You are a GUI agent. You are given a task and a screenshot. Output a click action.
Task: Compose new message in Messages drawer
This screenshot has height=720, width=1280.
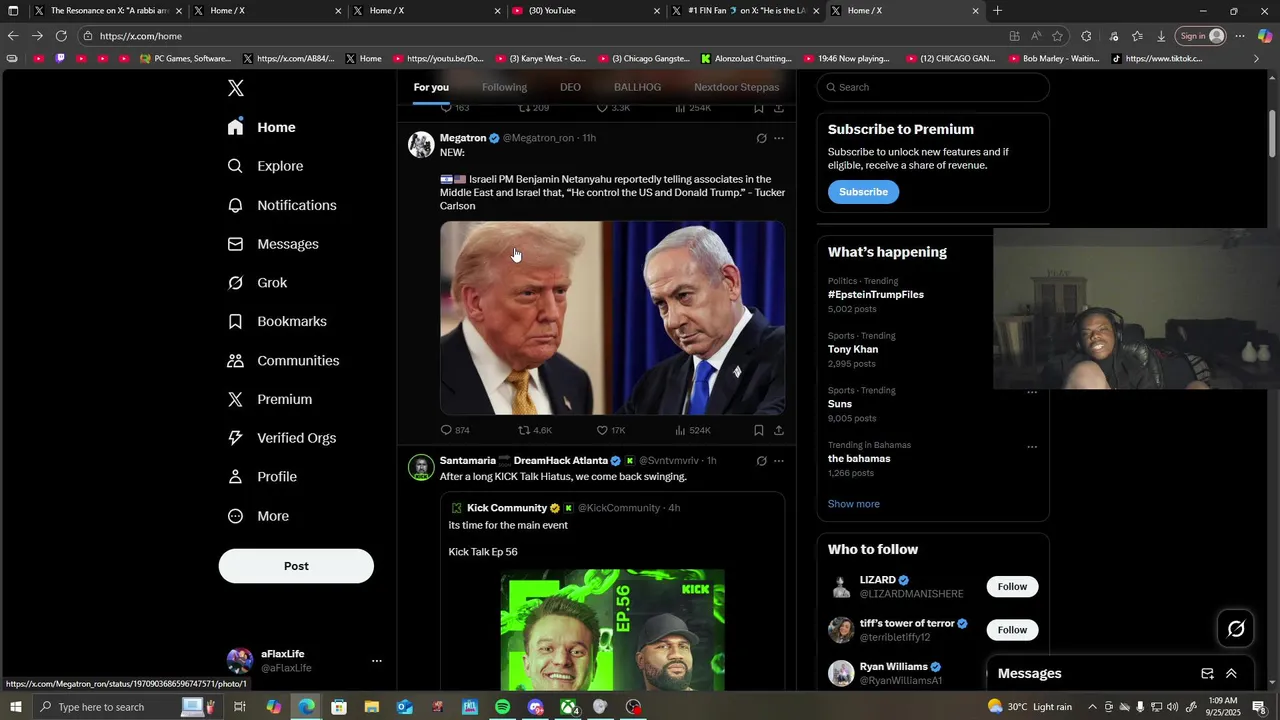[x=1207, y=674]
